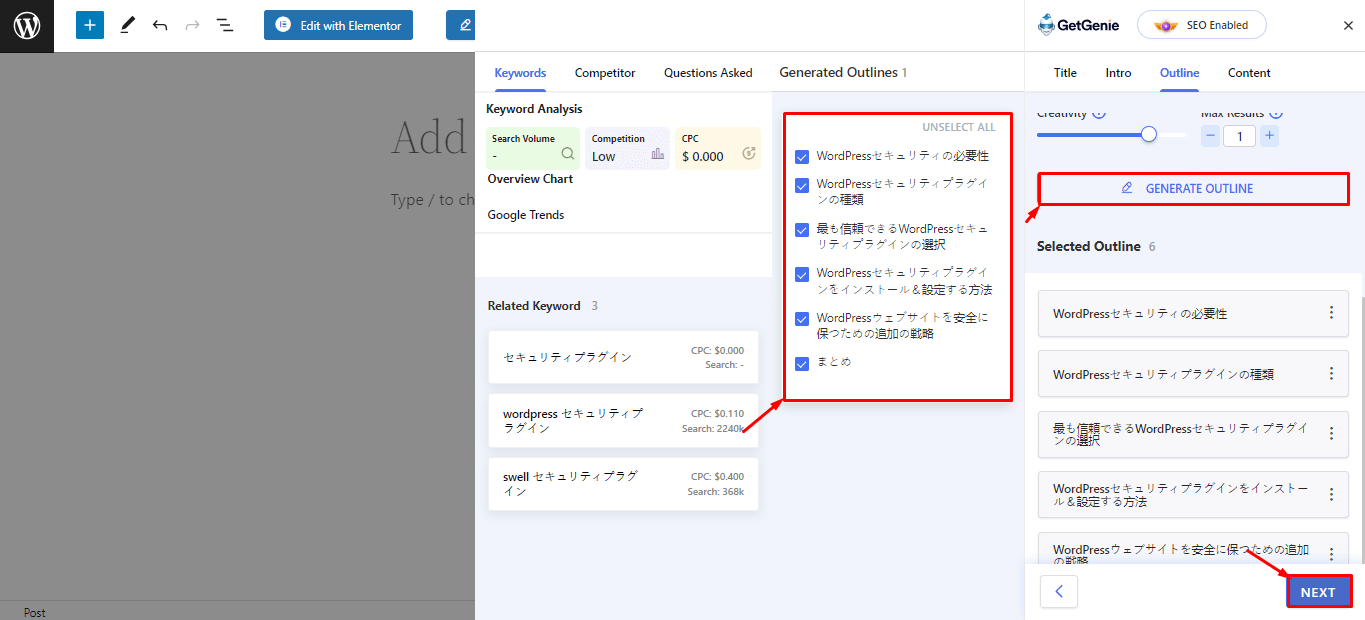This screenshot has width=1365, height=620.
Task: Uncheck 最も信頼できるWordPressセキュリティプラグインの選択 checkbox
Action: [x=802, y=230]
